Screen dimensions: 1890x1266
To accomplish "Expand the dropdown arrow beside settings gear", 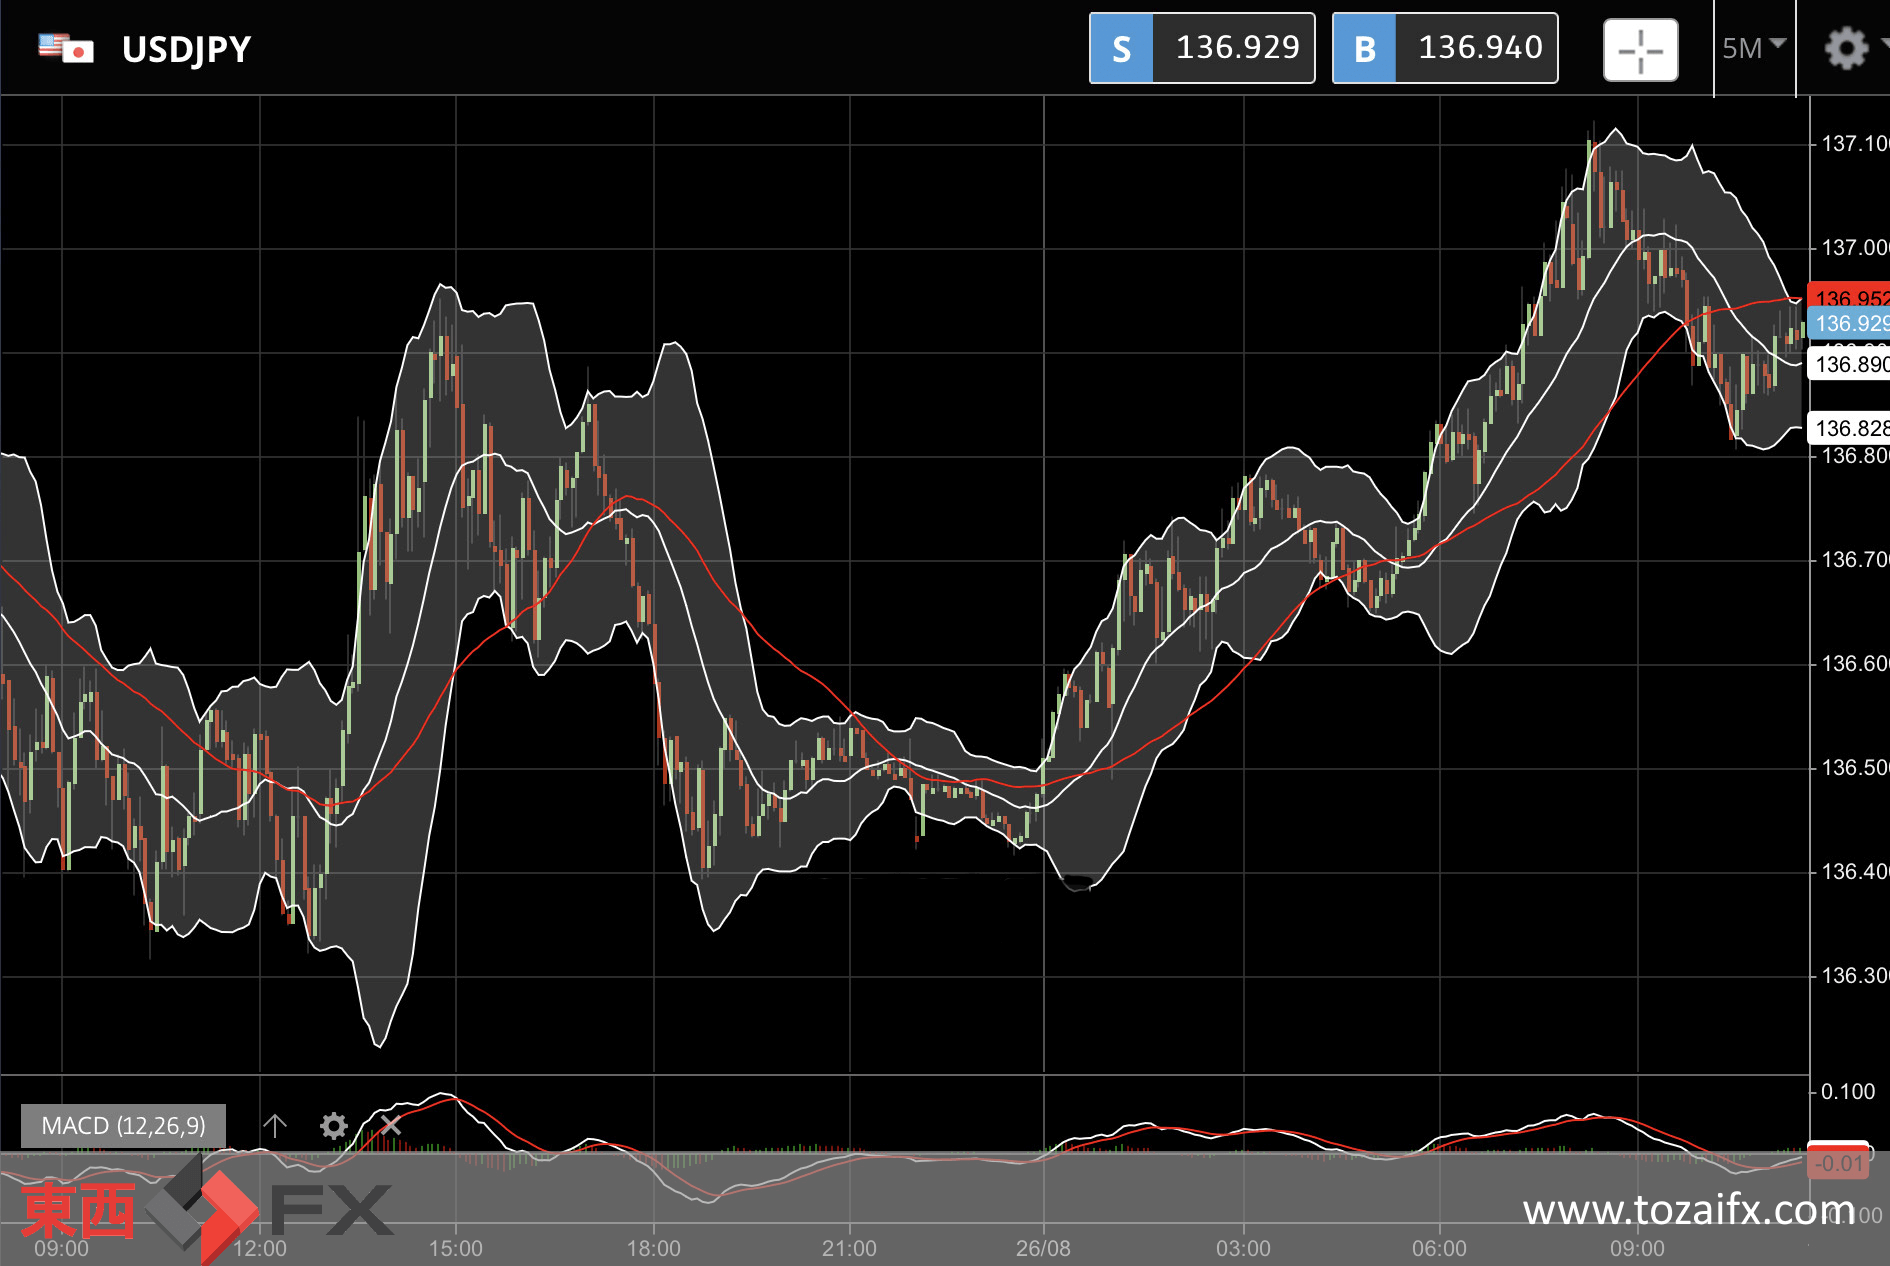I will click(1884, 44).
